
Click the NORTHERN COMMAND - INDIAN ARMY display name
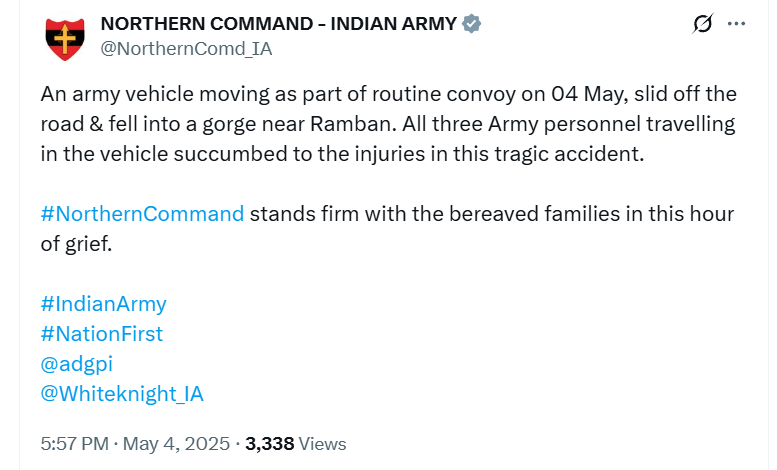coord(280,23)
